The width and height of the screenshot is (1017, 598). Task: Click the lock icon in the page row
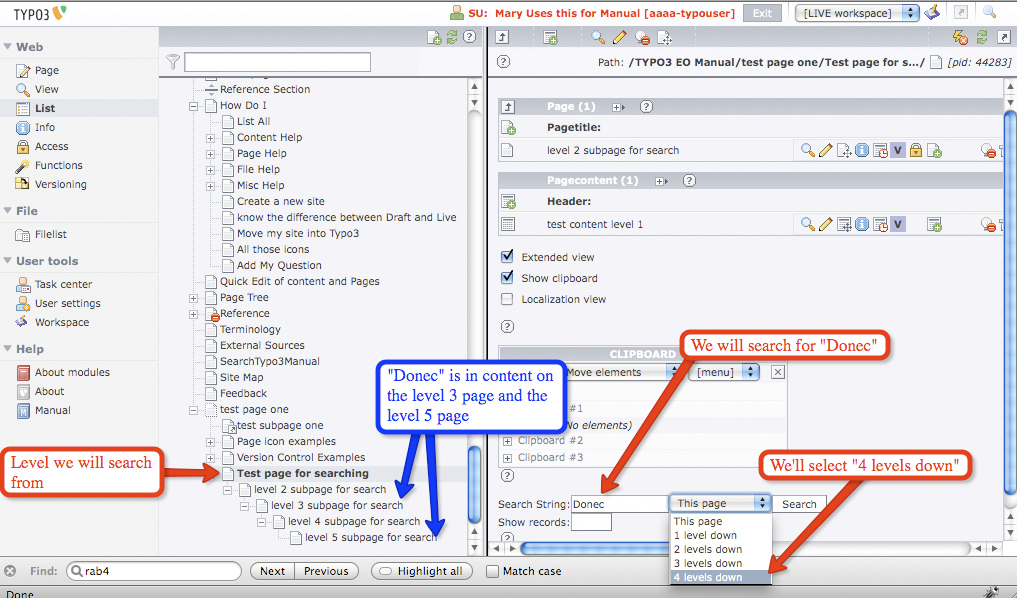click(x=915, y=151)
